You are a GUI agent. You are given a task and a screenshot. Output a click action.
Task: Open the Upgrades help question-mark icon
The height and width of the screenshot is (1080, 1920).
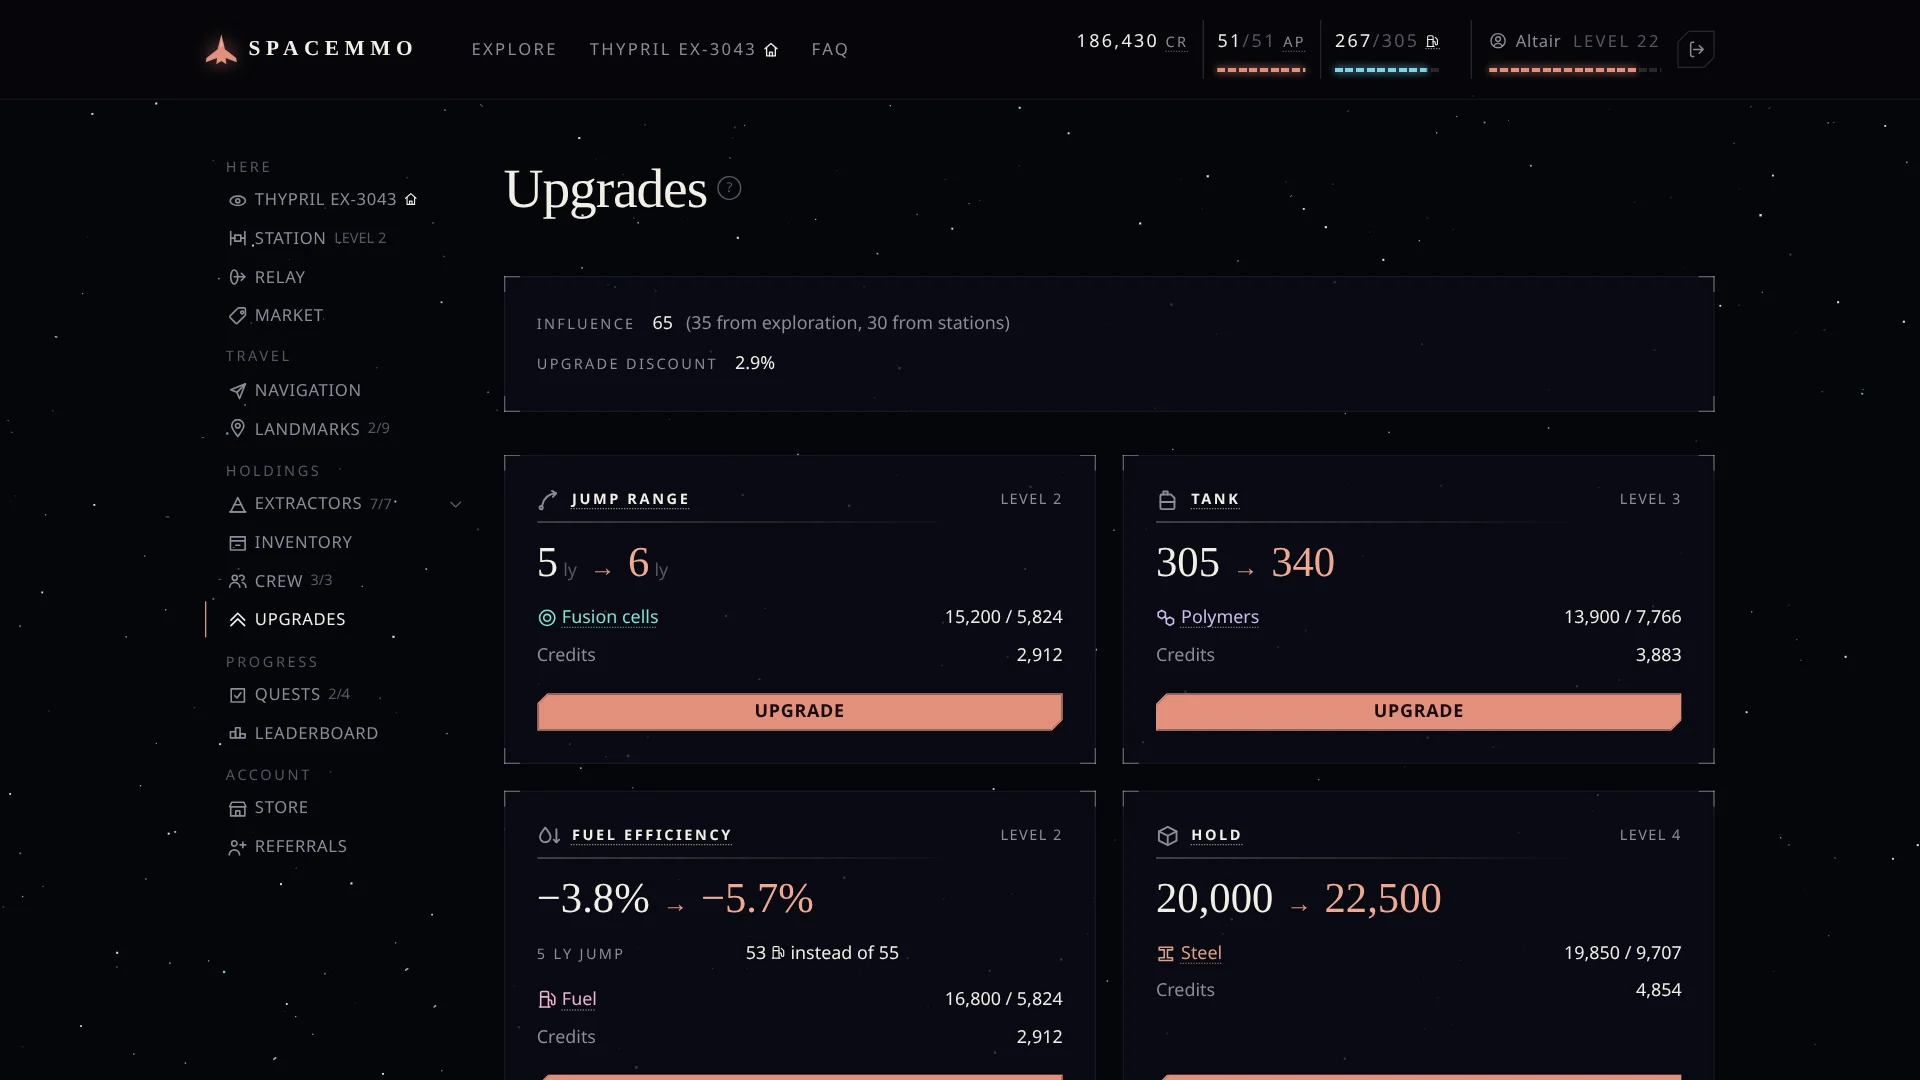[729, 188]
